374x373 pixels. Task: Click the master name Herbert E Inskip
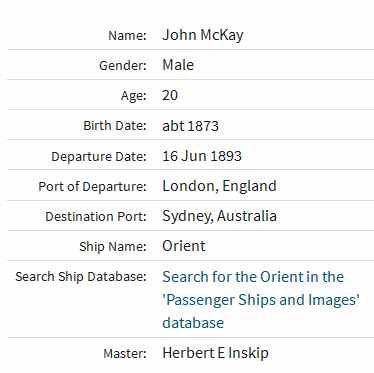pos(215,353)
